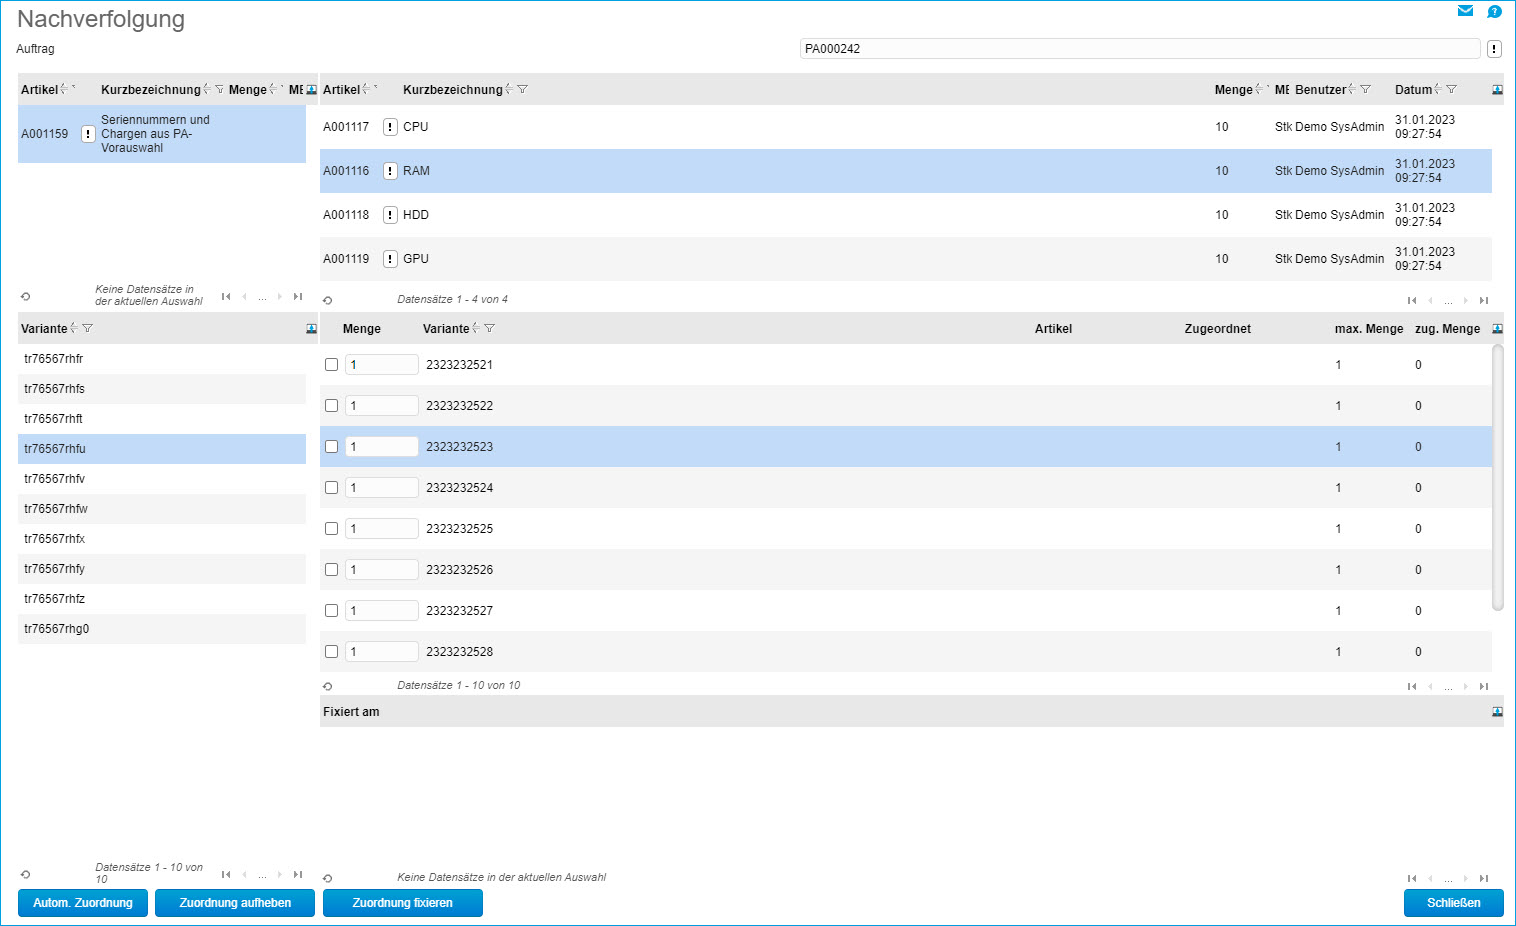The image size is (1516, 926).
Task: Open filter on left Variante column
Action: point(88,329)
